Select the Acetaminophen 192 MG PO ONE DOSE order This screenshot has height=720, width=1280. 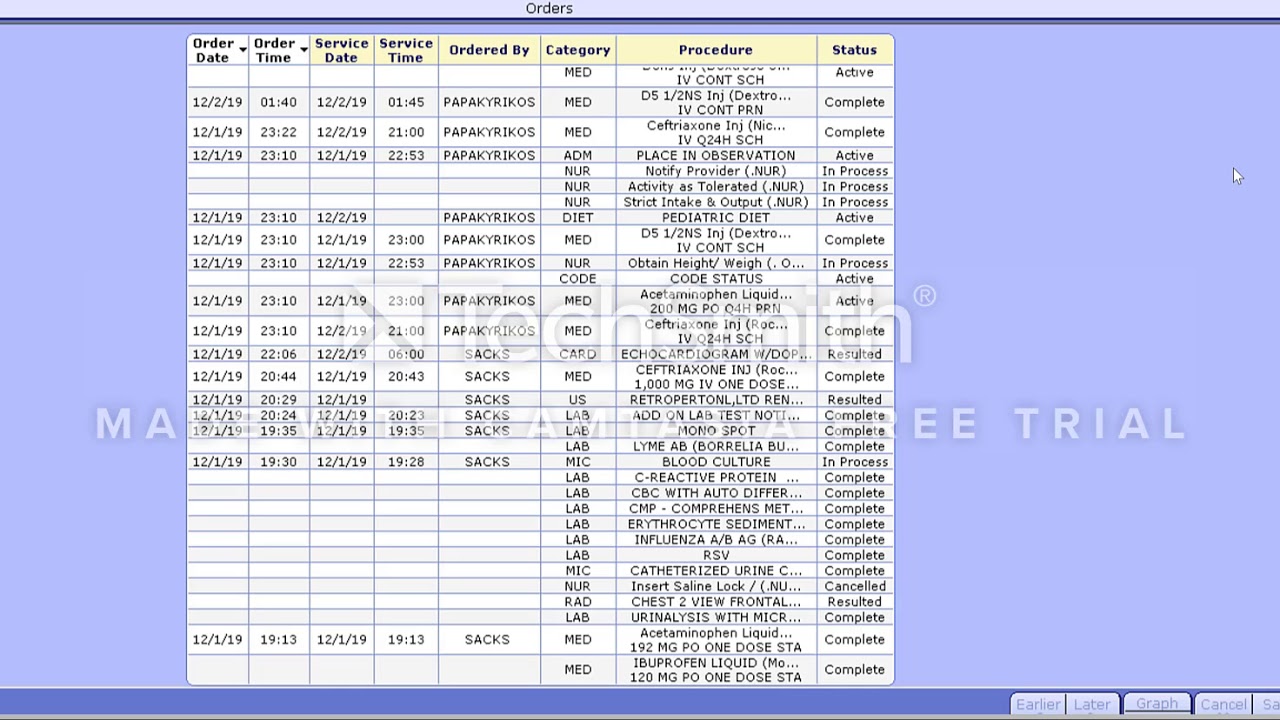pos(716,640)
